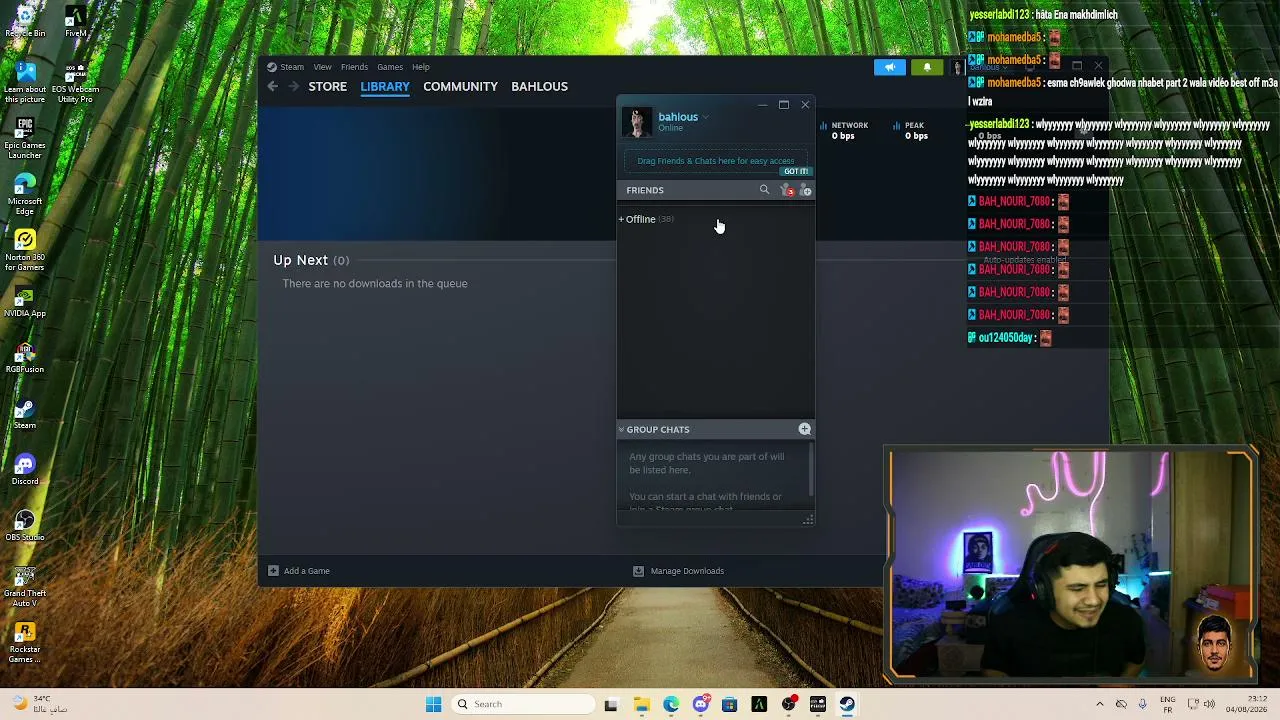Select the Norton 360 for Gamers icon

click(x=25, y=251)
